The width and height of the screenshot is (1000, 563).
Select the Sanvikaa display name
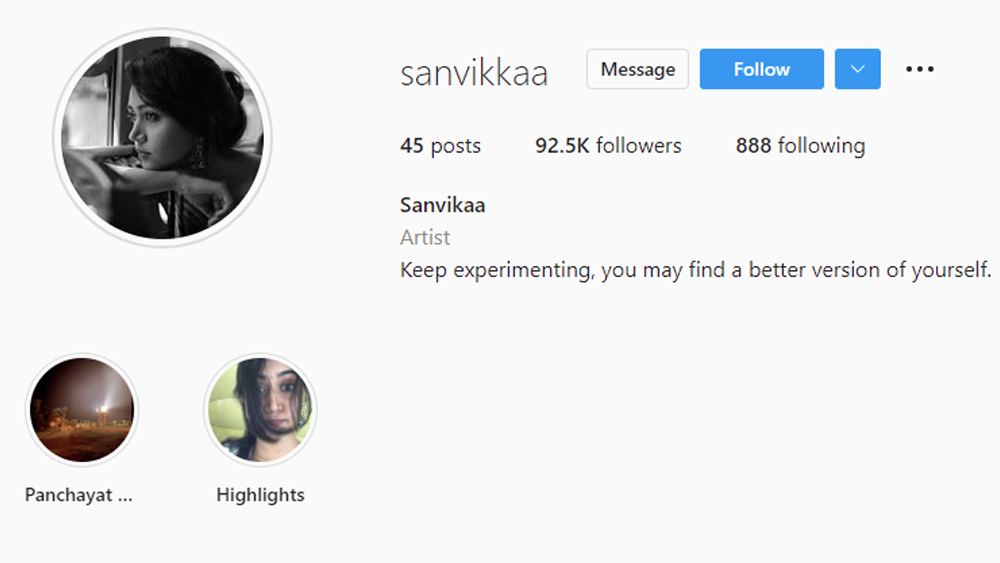pos(443,205)
